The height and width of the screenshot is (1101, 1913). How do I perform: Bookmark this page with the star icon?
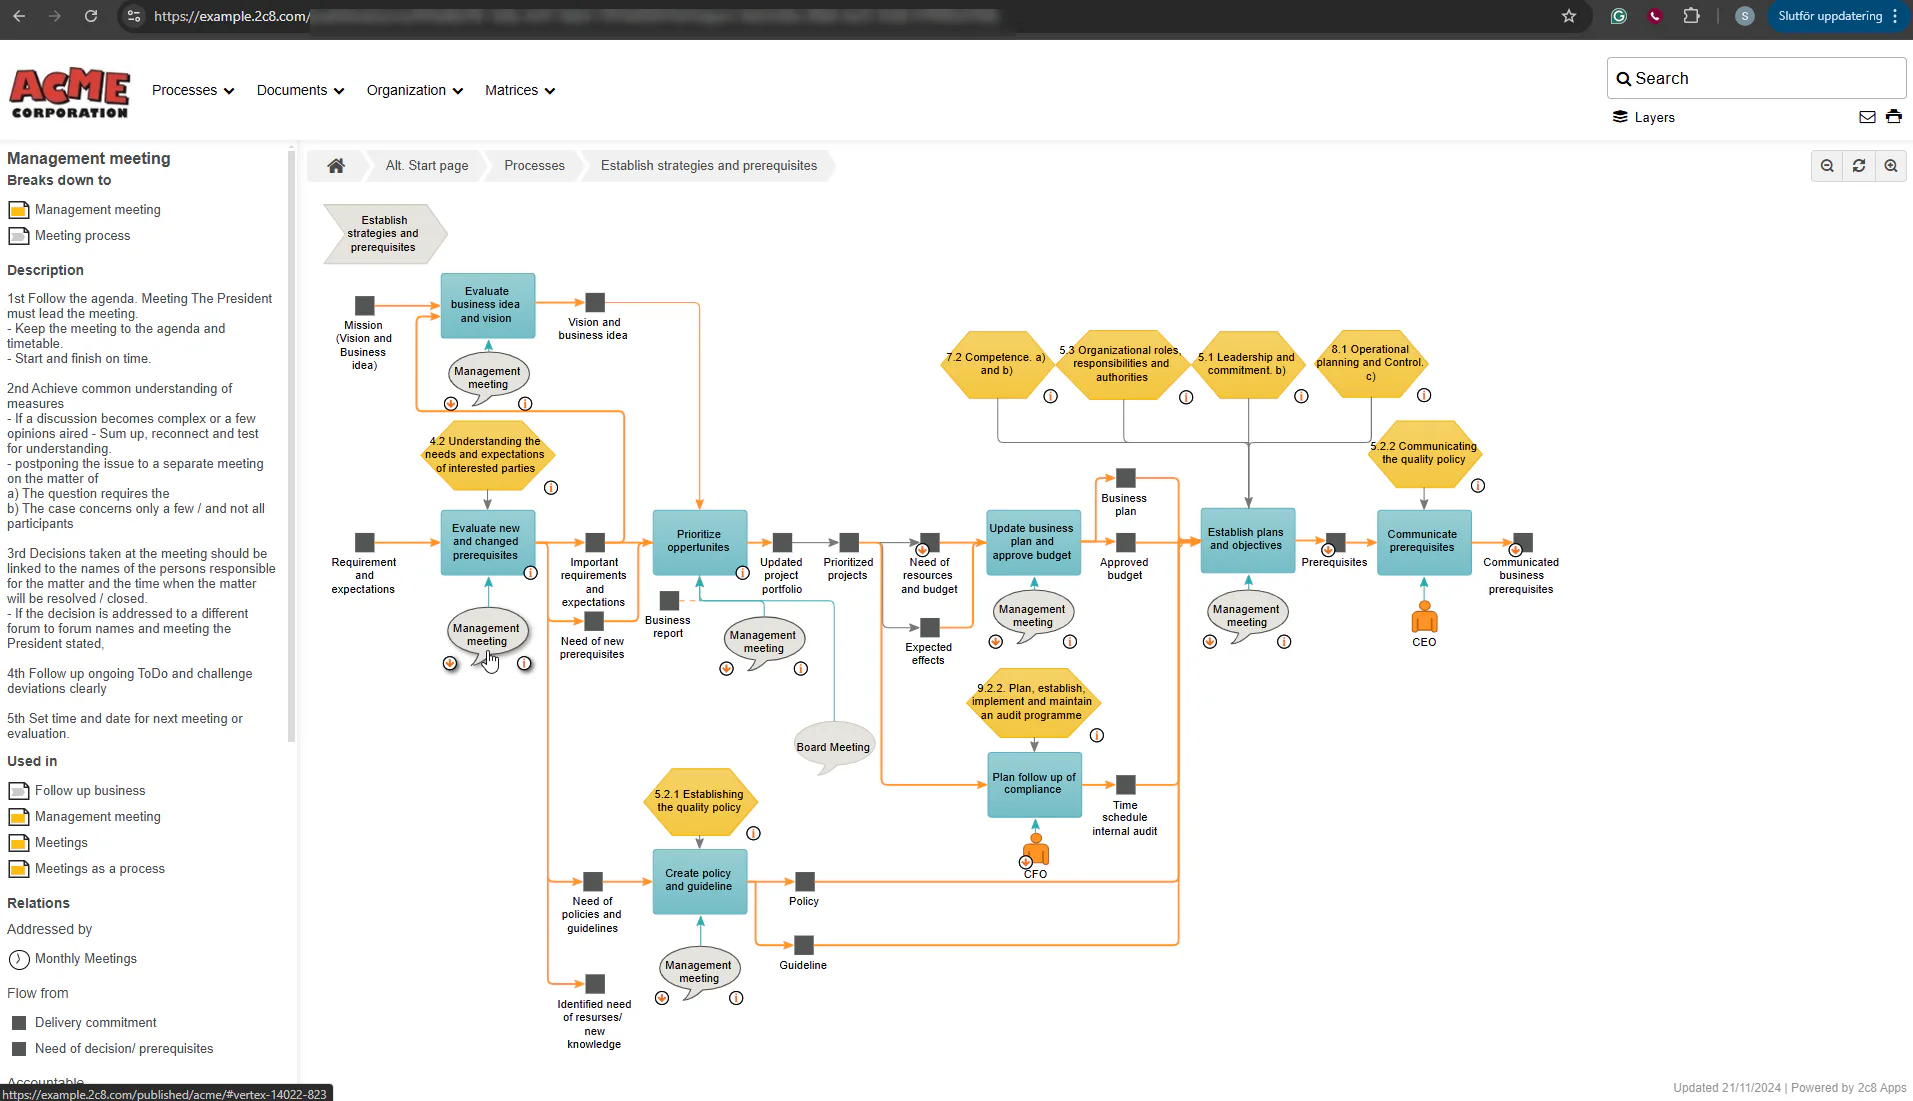point(1569,16)
